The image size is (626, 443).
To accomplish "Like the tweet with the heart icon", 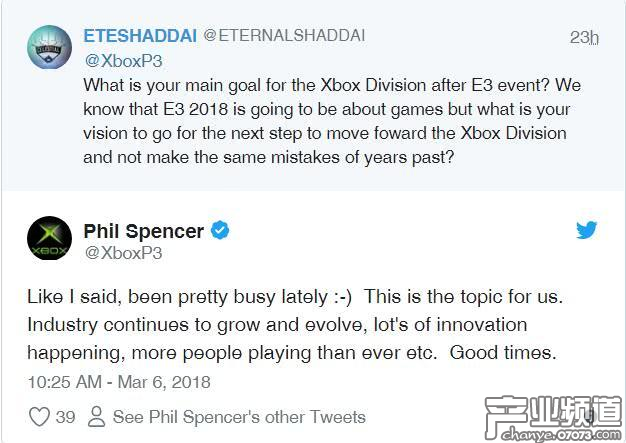I will [x=39, y=417].
